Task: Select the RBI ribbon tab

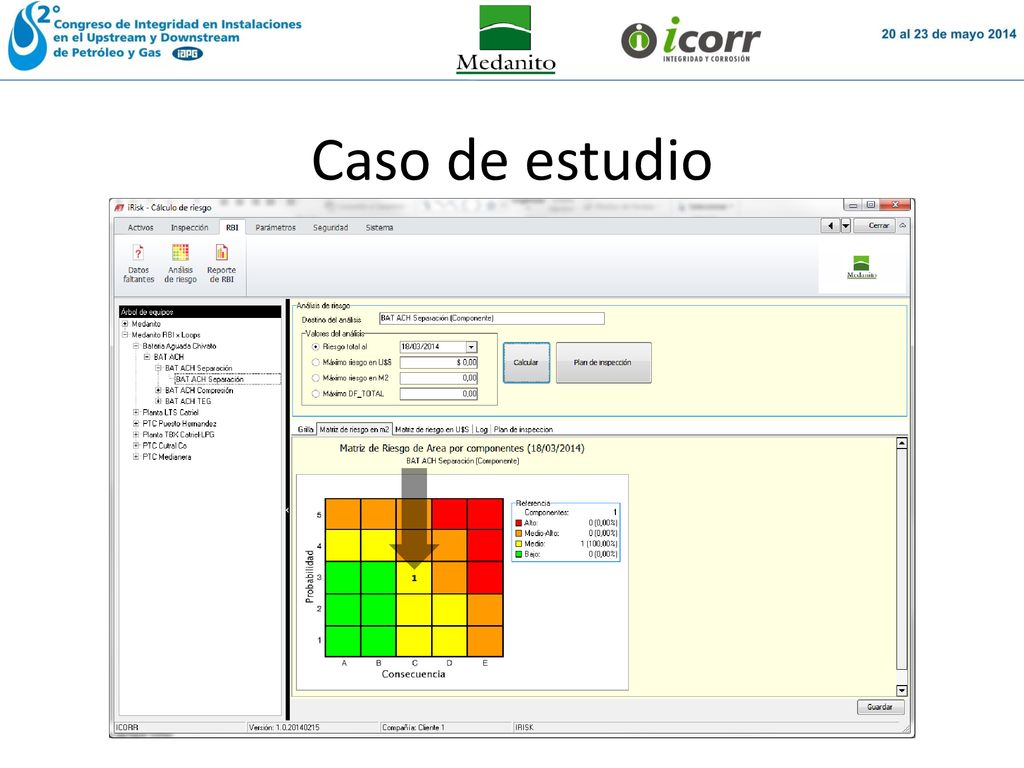Action: (x=232, y=227)
